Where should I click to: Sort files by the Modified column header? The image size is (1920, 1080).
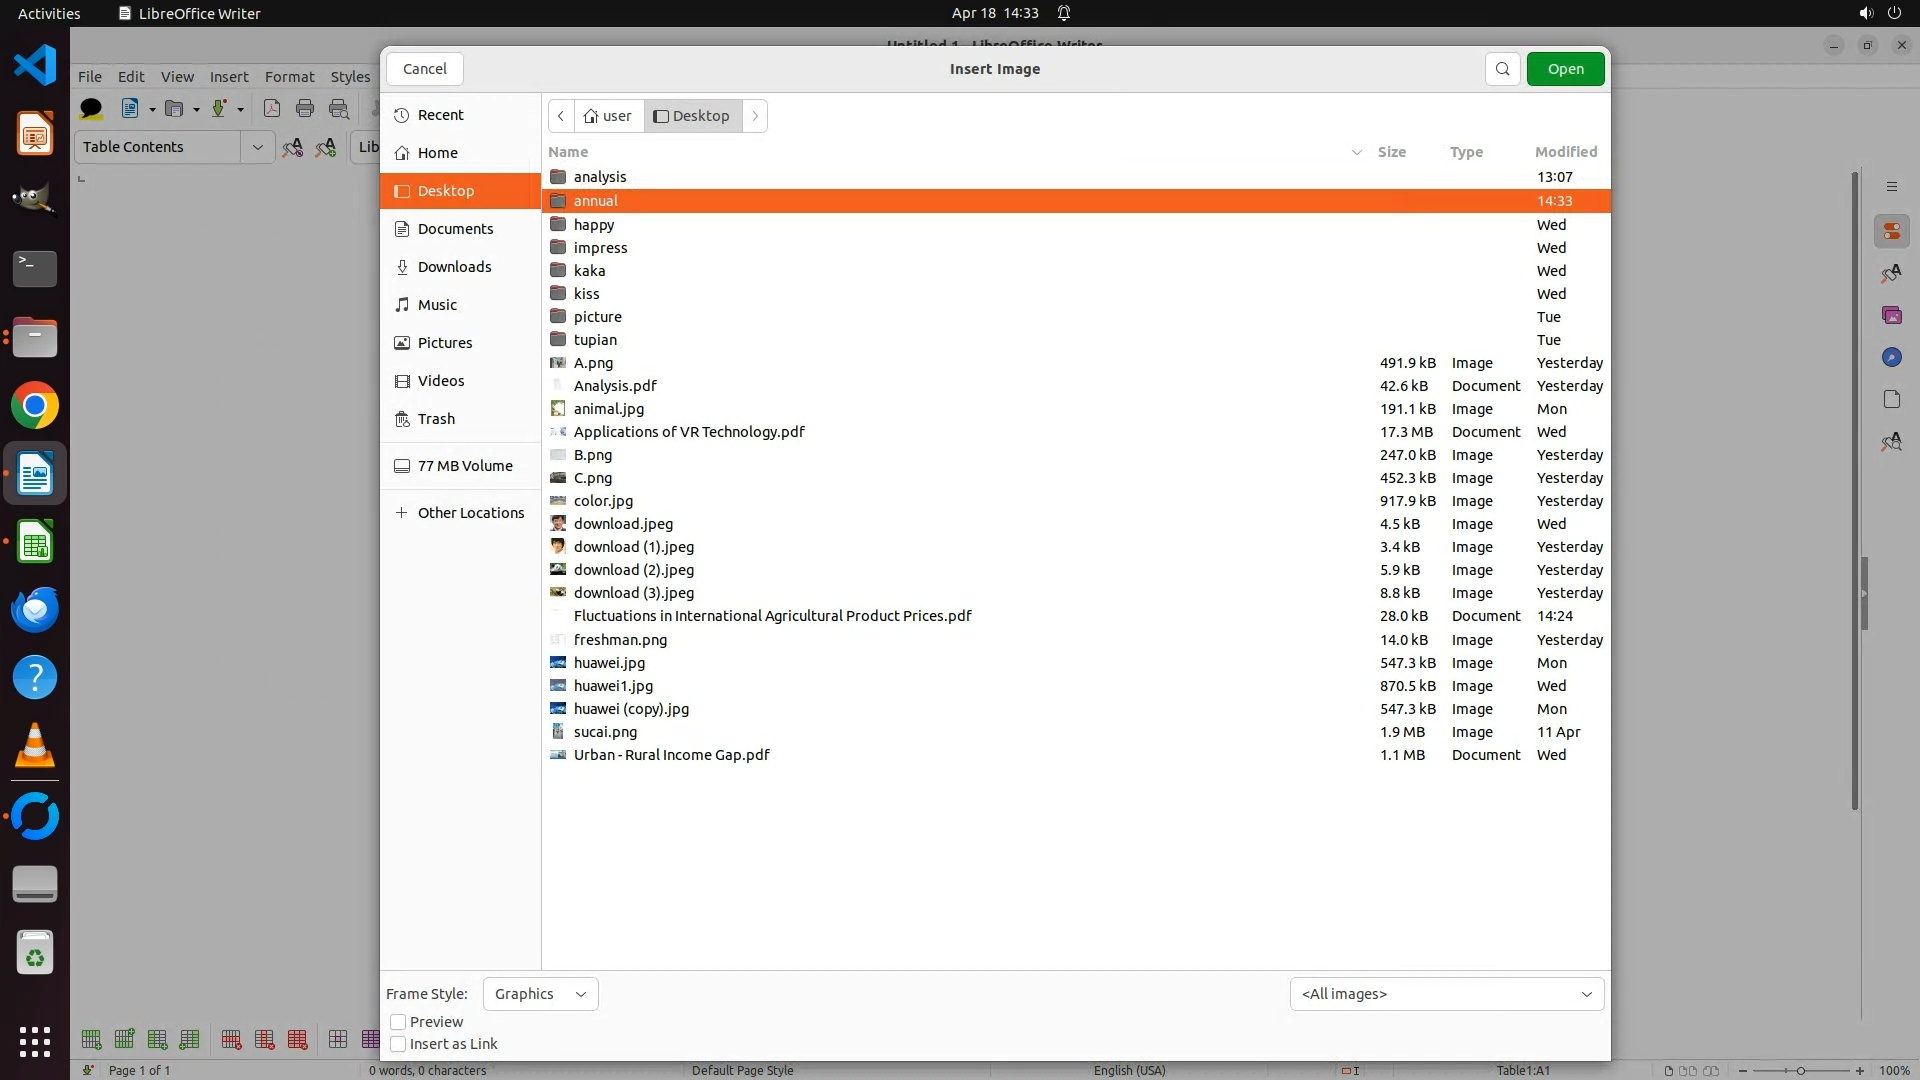point(1565,152)
